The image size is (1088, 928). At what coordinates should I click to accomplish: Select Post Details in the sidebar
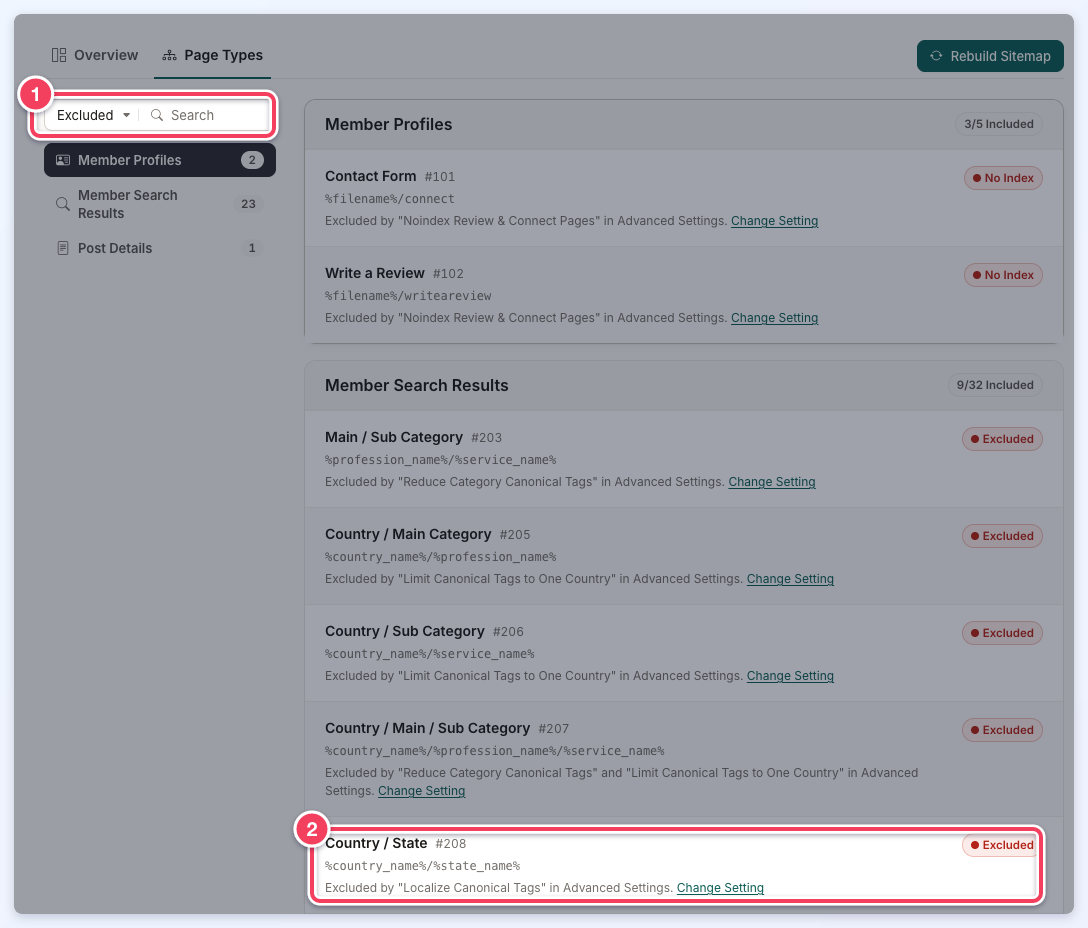pyautogui.click(x=160, y=248)
